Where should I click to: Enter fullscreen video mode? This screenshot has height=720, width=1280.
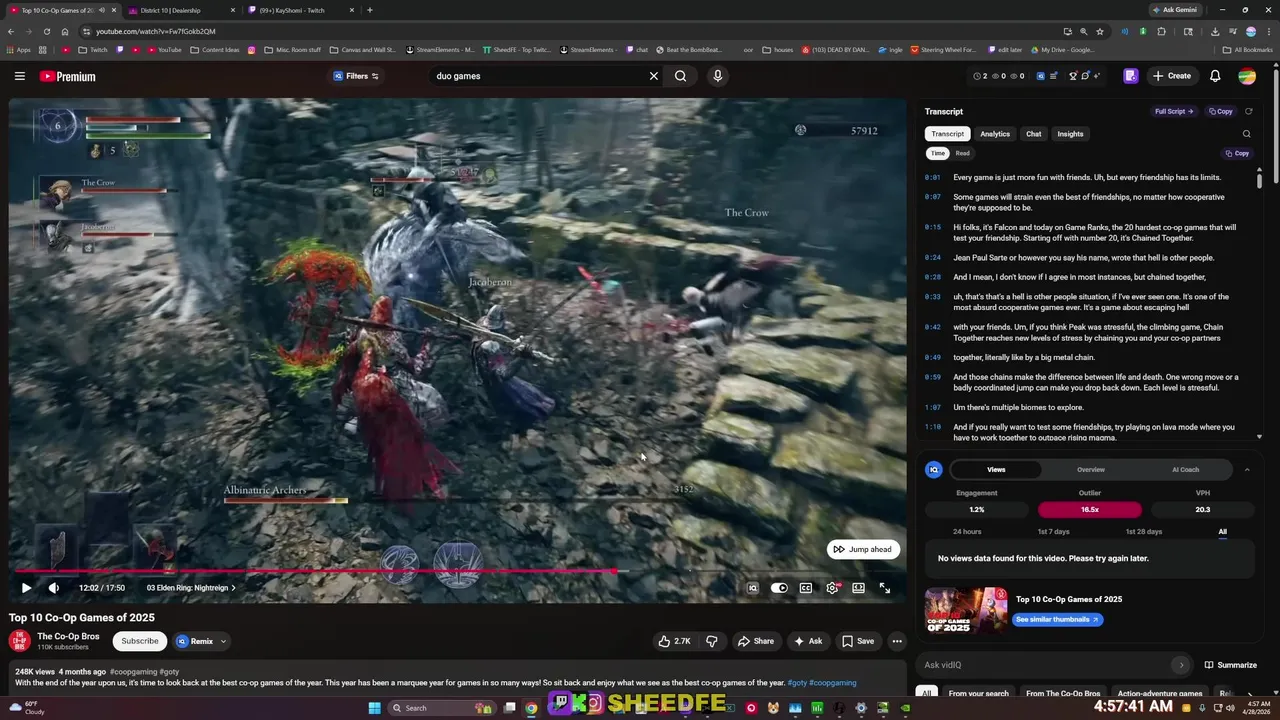[x=885, y=588]
